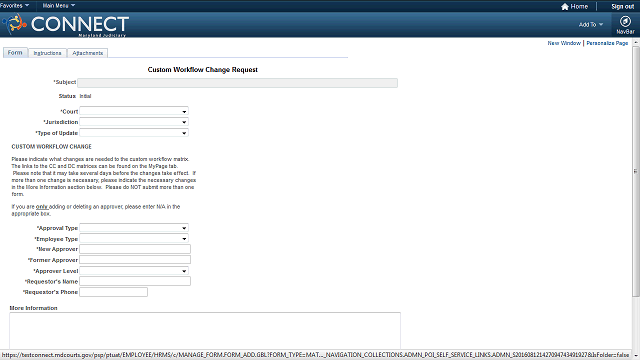Screen dimensions: 640x360
Task: Open the New Window link
Action: tap(564, 43)
